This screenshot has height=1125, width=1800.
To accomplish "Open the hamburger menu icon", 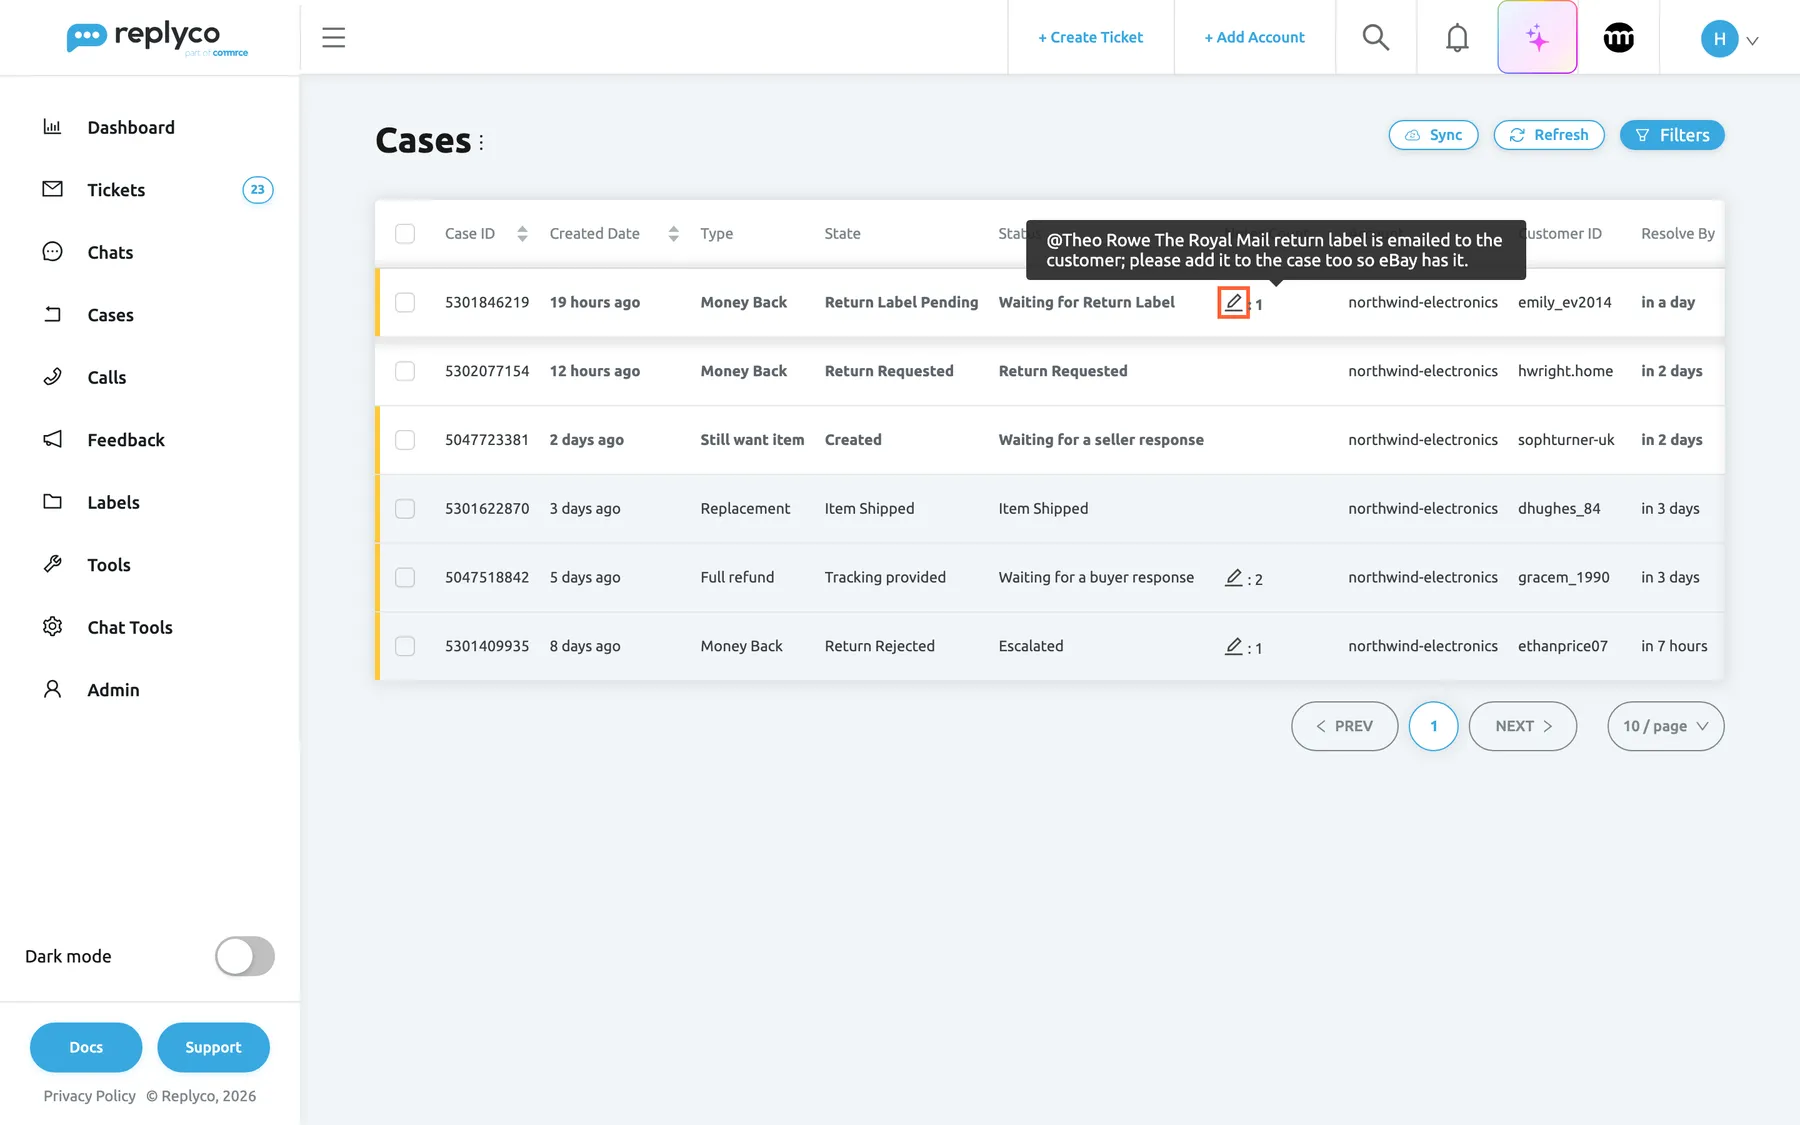I will tap(333, 38).
